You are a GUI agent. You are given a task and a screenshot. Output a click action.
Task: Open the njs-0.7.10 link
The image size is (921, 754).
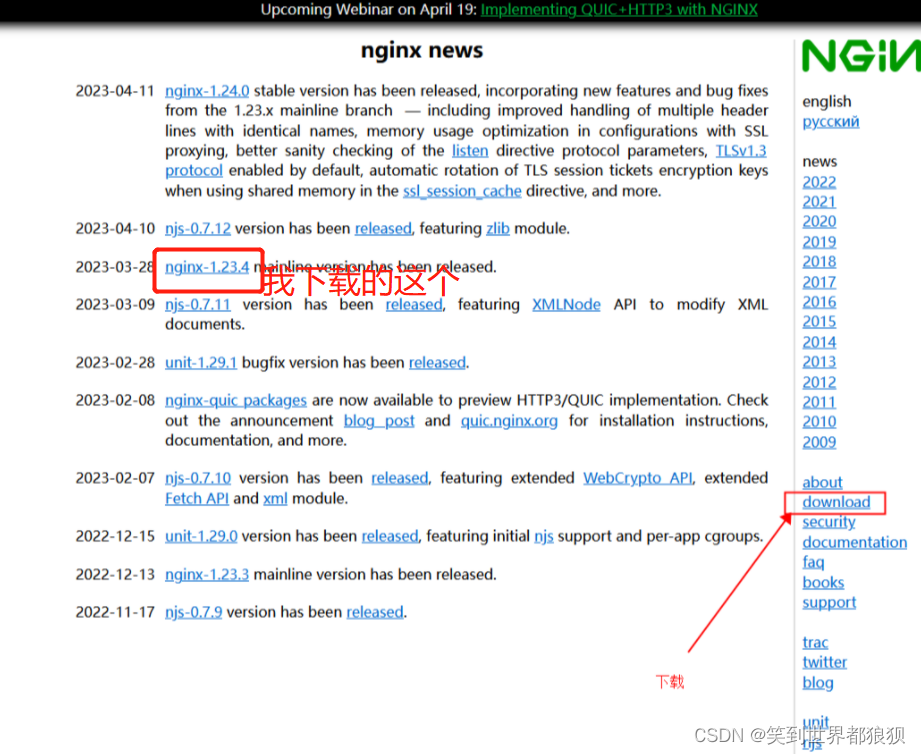[198, 478]
